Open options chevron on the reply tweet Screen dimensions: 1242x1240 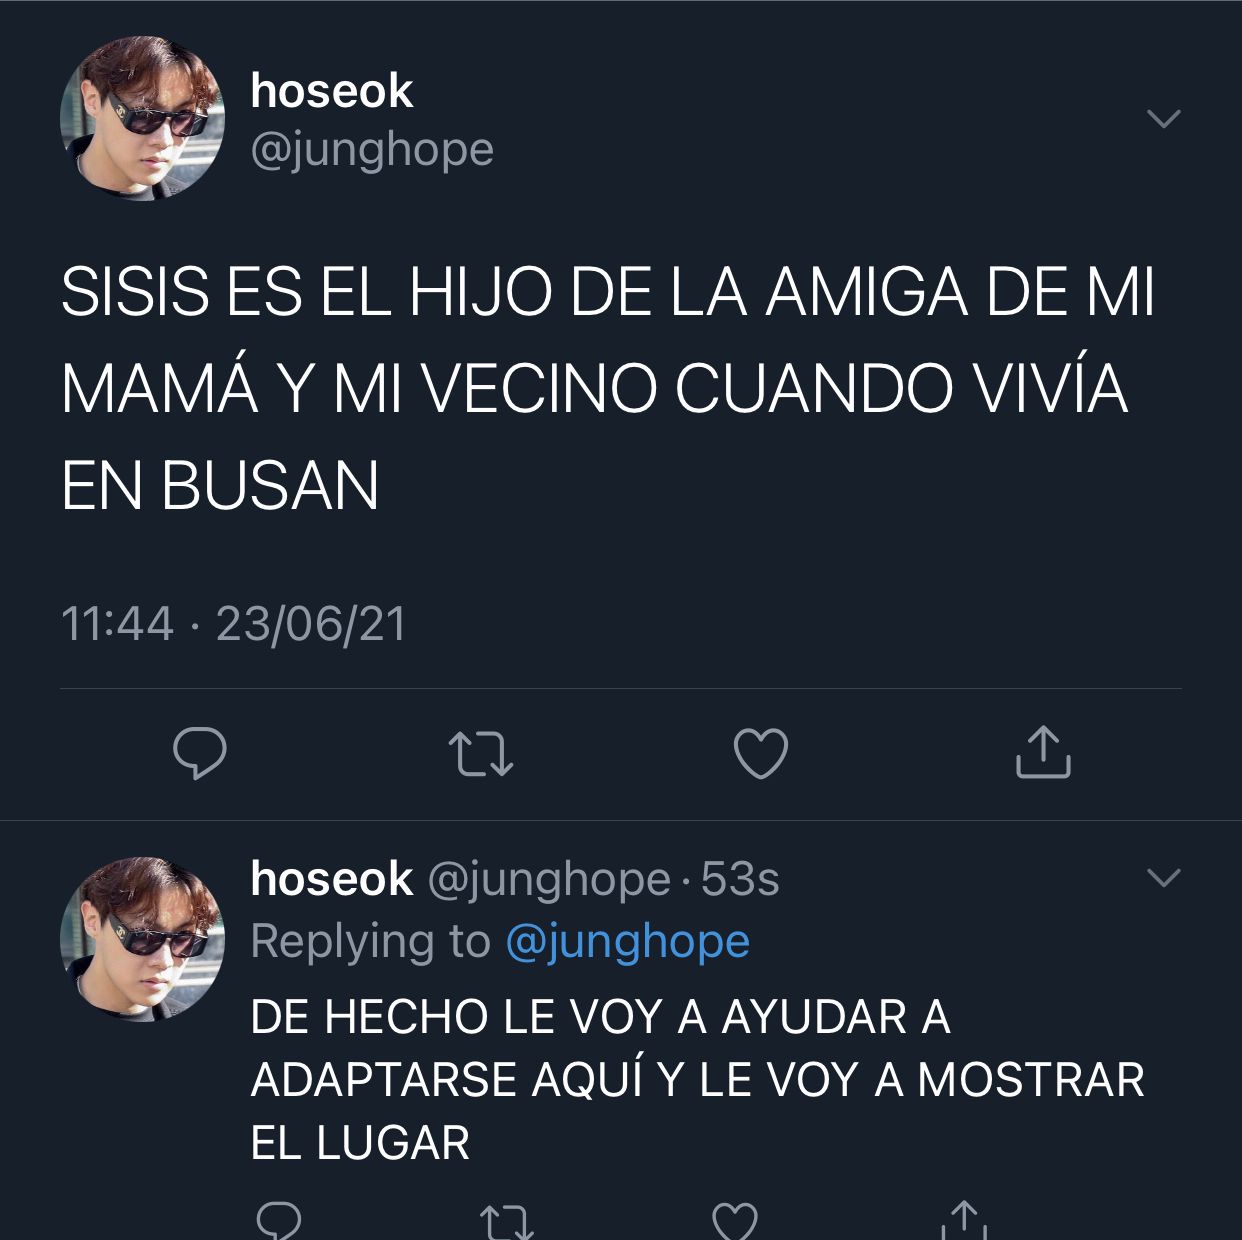pos(1164,878)
